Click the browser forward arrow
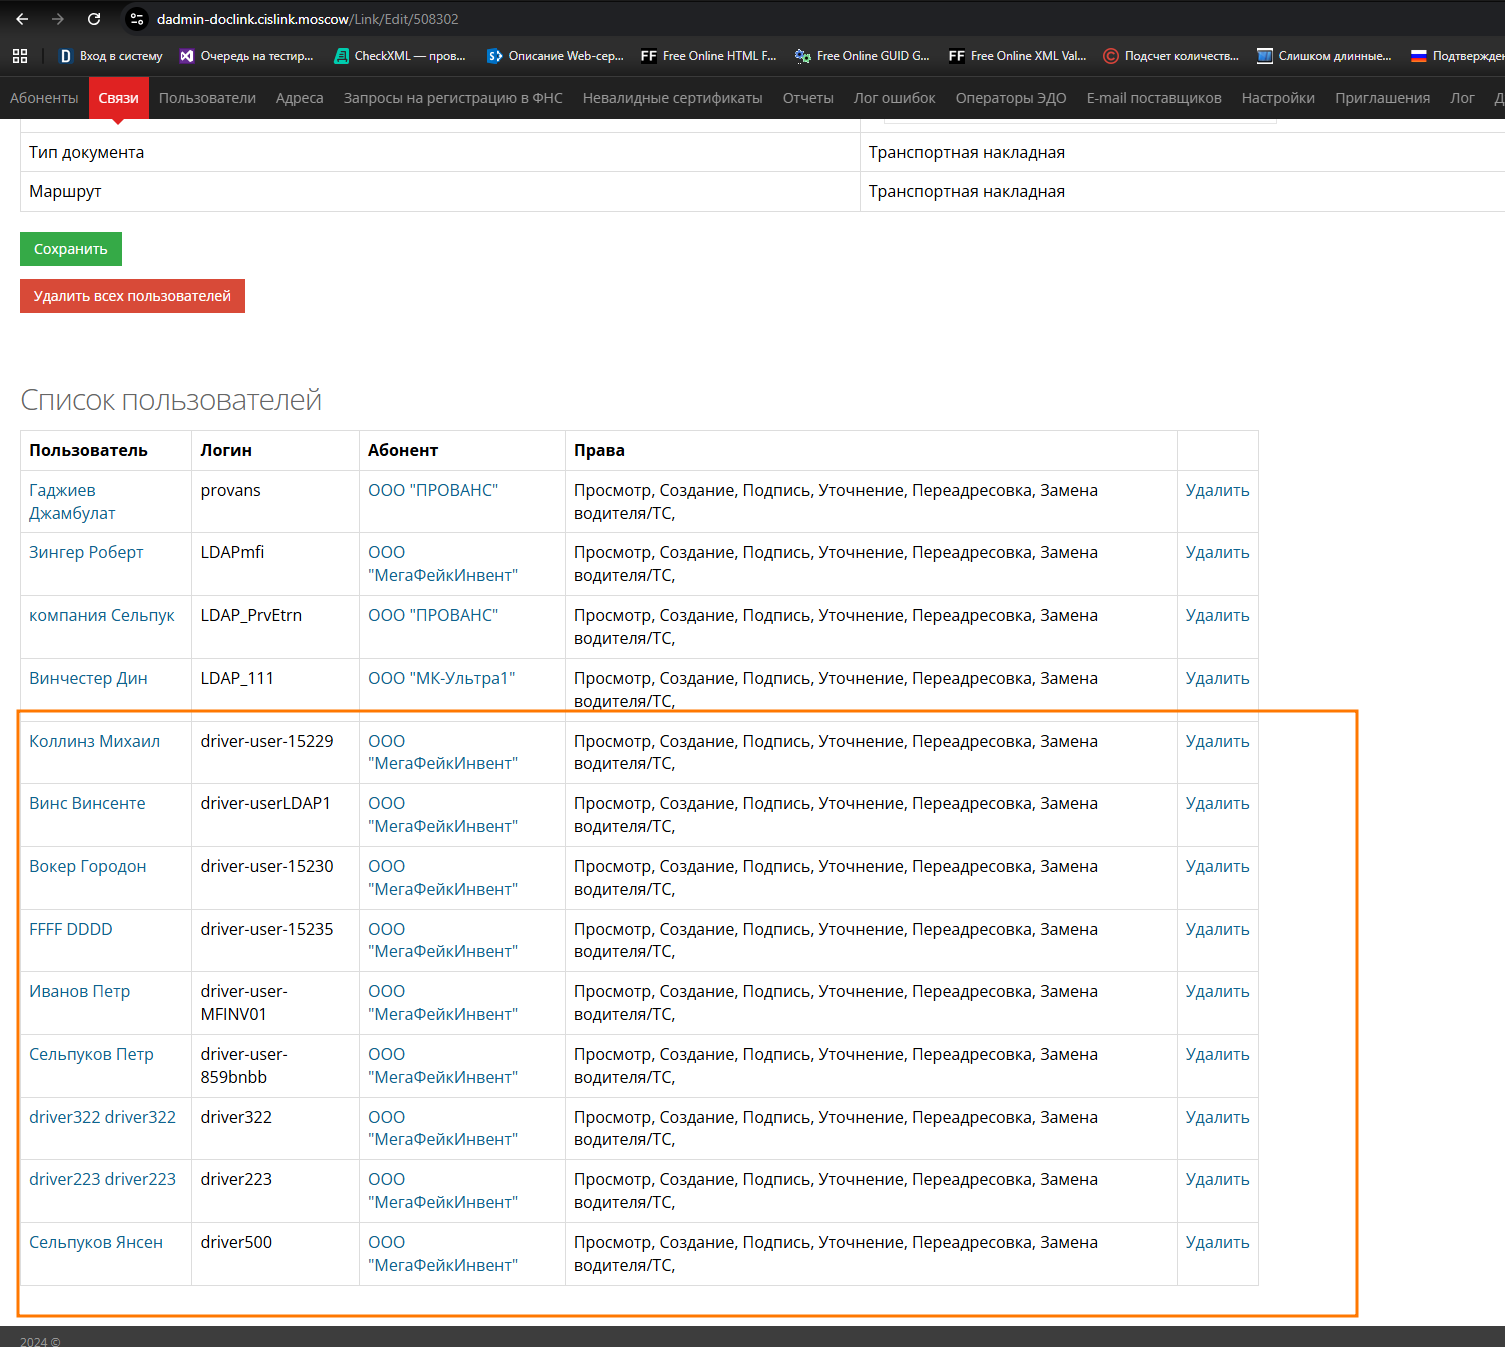 [x=58, y=19]
